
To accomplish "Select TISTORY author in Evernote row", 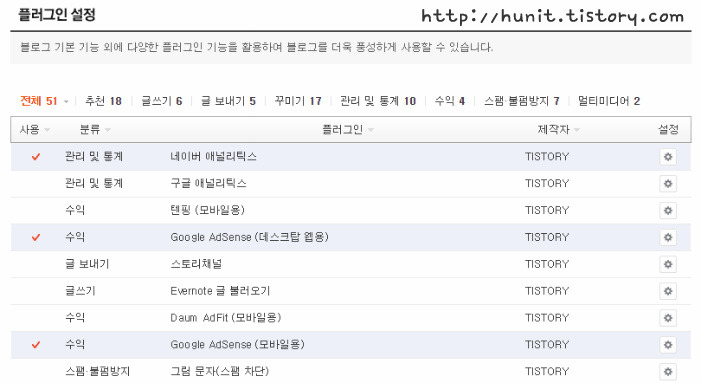I will (547, 291).
